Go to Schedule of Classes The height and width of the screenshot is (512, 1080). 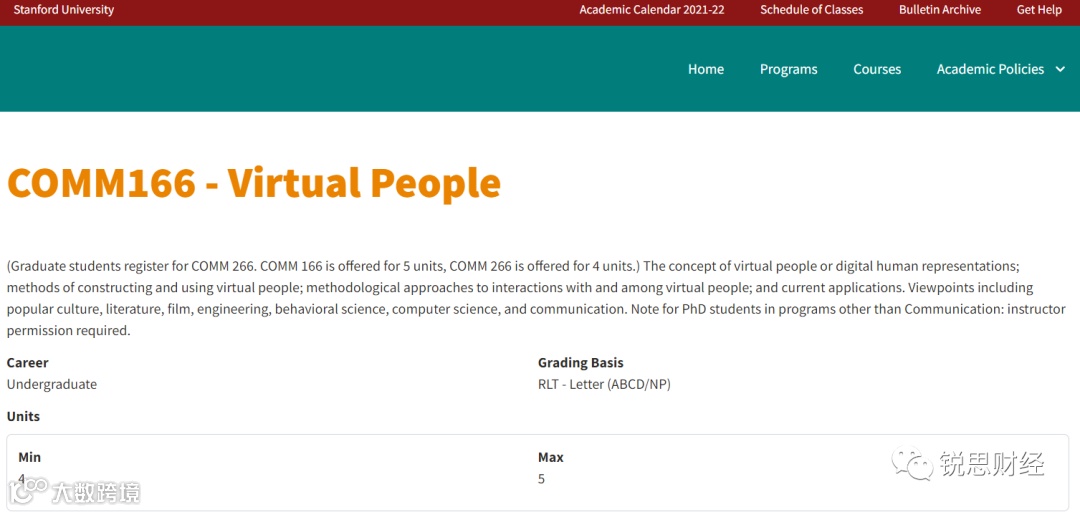pos(811,10)
